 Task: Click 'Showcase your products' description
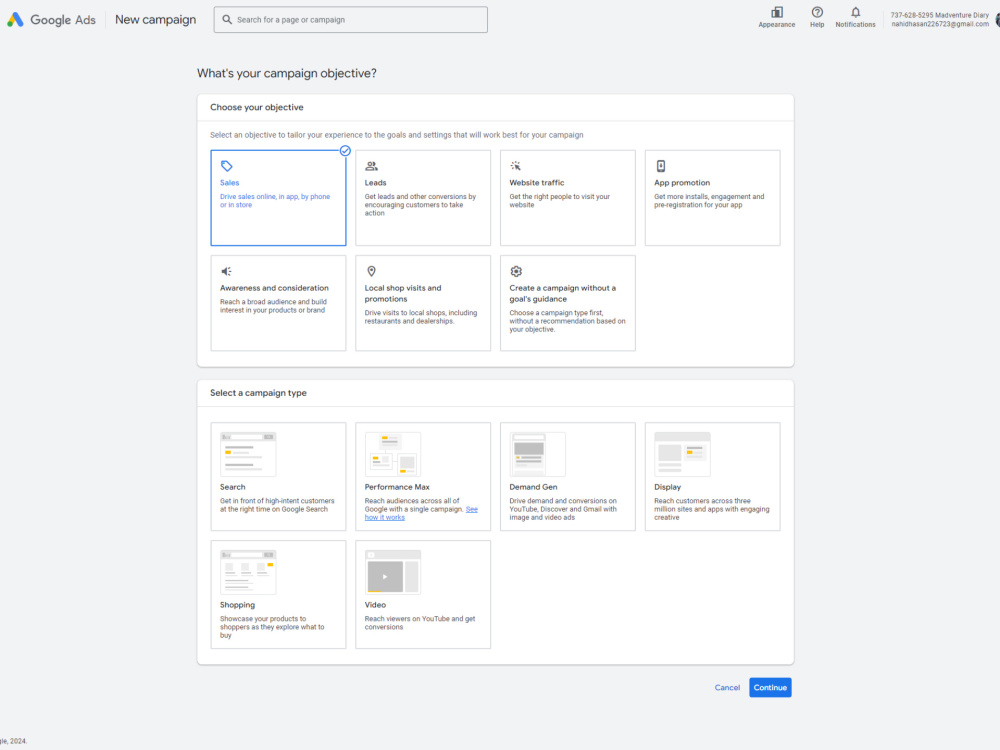pyautogui.click(x=272, y=627)
